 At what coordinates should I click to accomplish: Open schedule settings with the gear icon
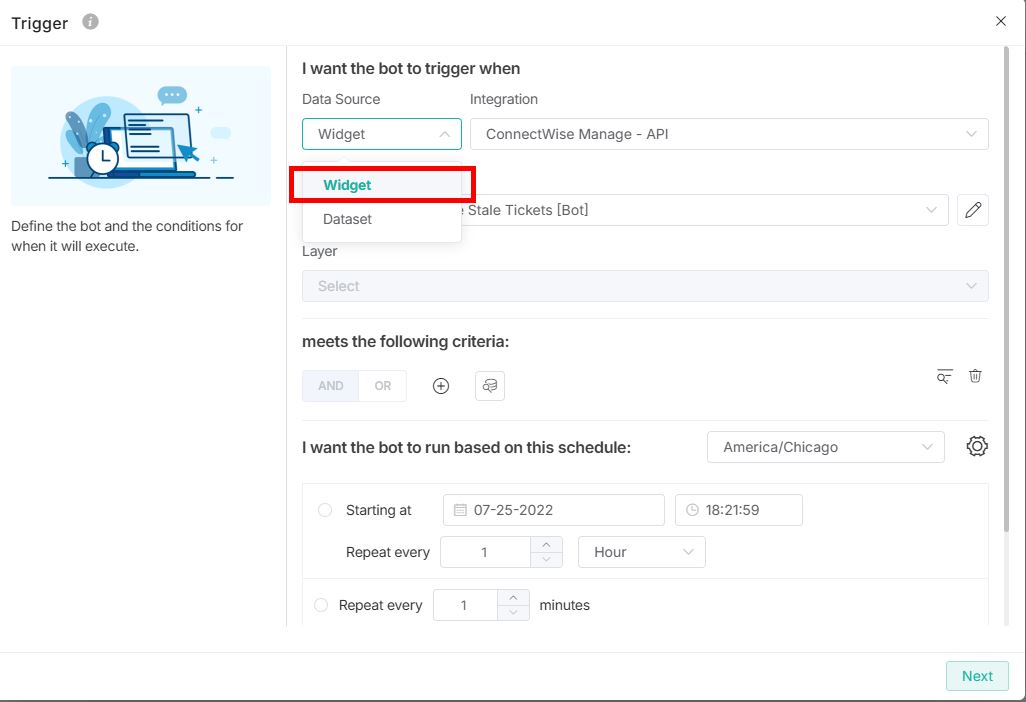[977, 447]
